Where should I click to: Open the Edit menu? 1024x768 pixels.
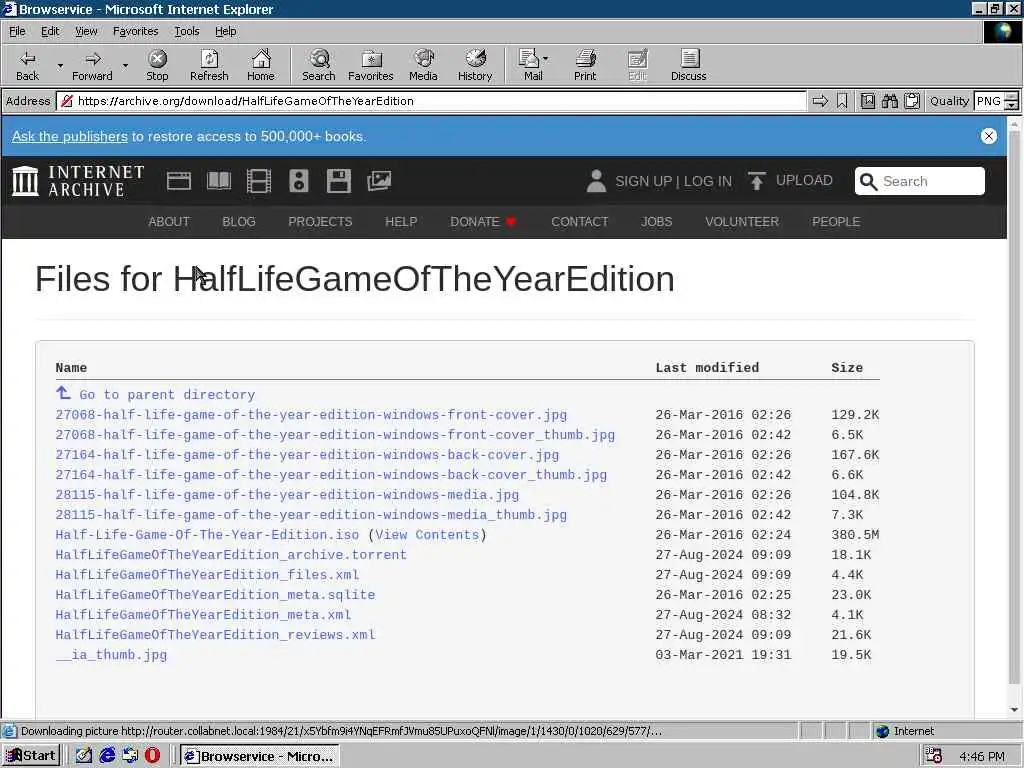[x=50, y=31]
